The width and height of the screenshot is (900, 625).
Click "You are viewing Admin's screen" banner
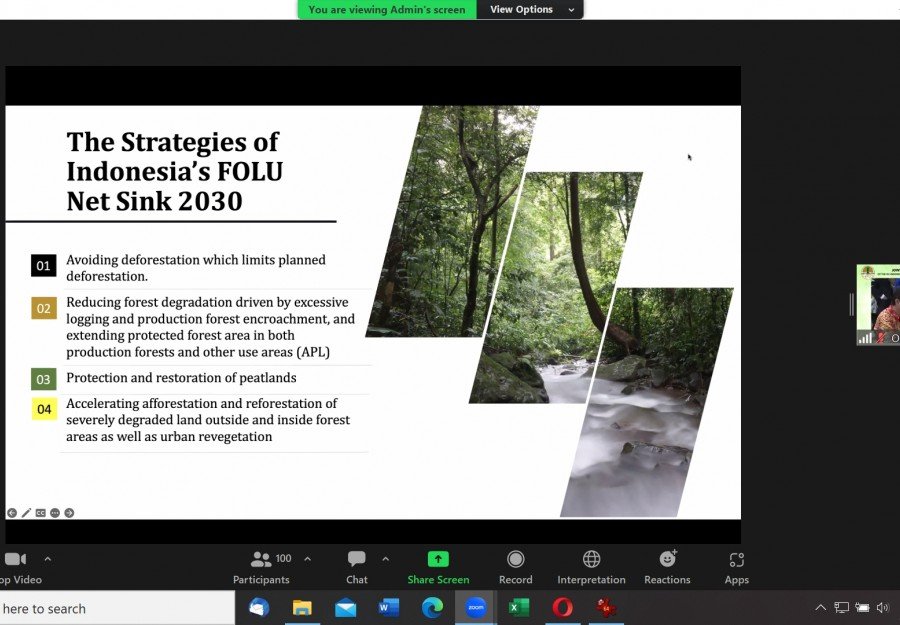click(x=386, y=9)
